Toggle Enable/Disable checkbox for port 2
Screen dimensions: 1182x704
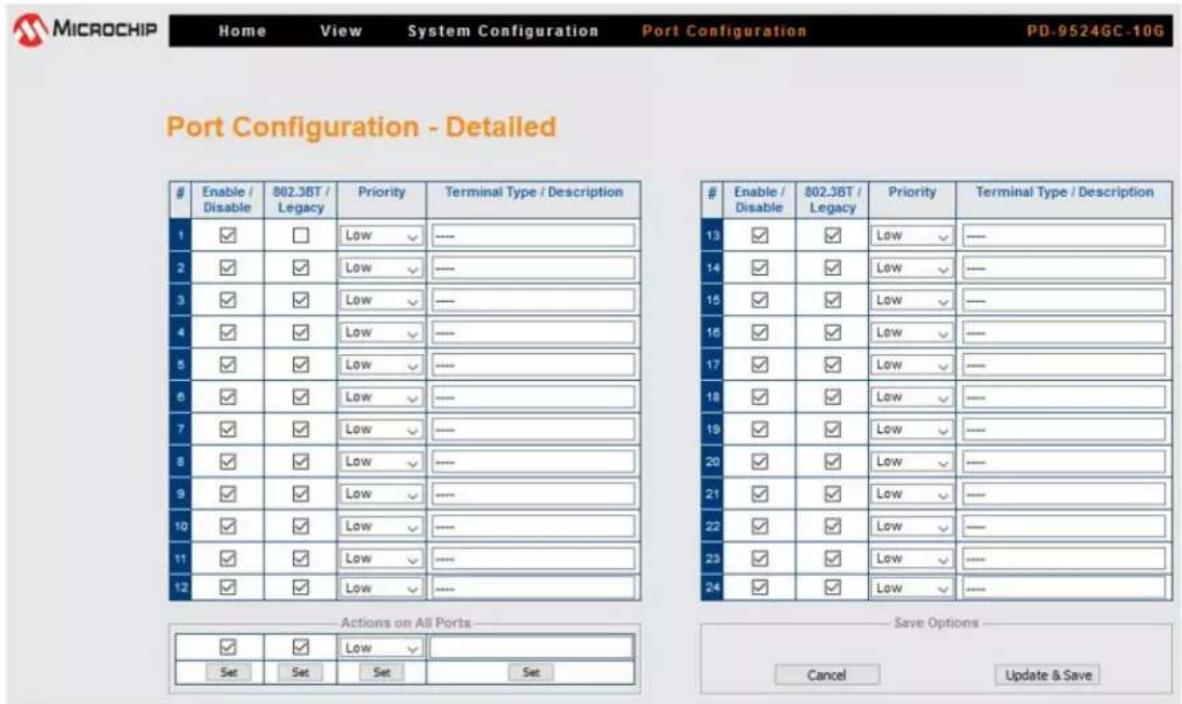click(228, 268)
